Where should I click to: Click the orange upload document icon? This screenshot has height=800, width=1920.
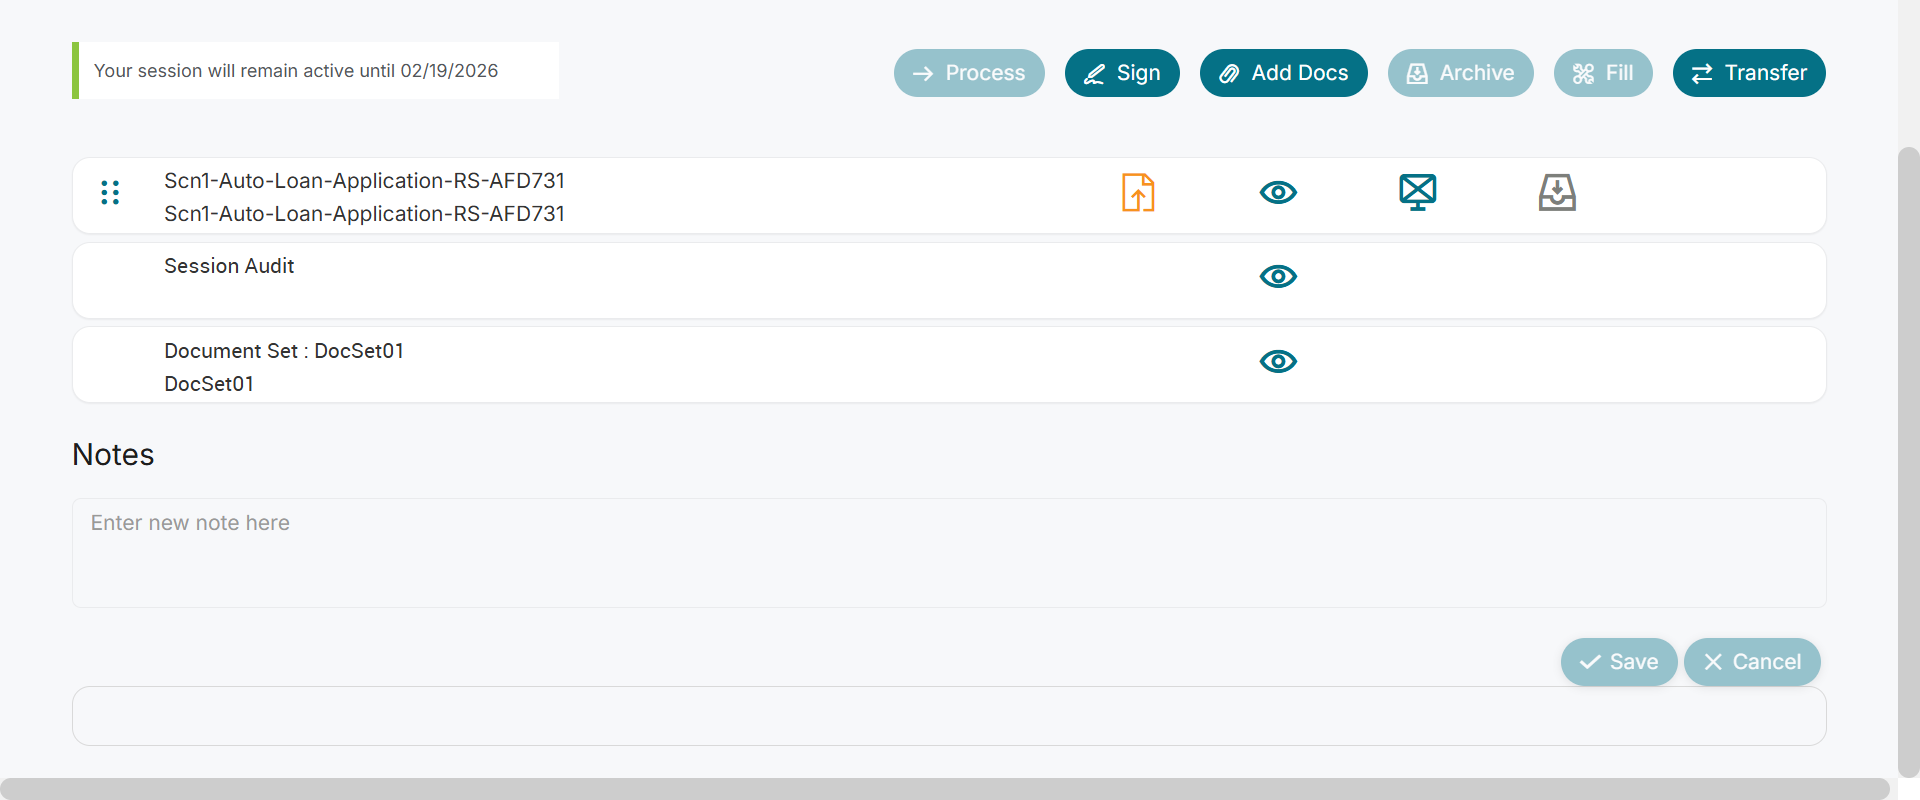1138,192
